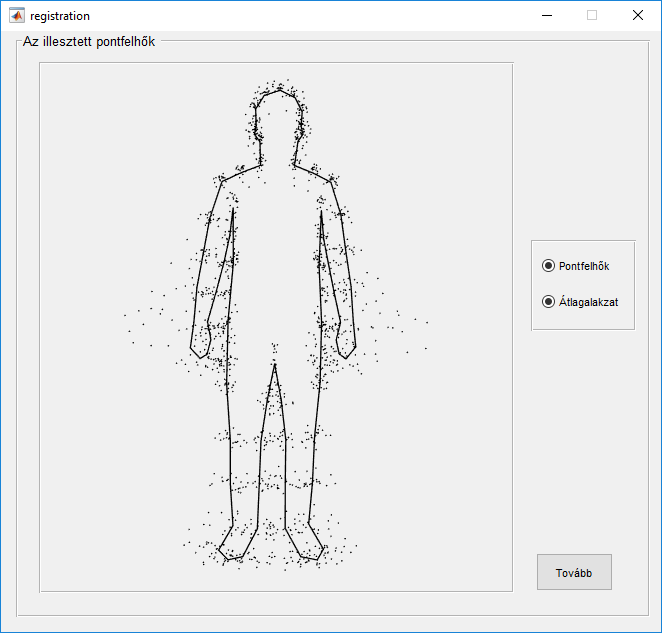
Task: Click the outline's foot on the right side
Action: click(310, 548)
